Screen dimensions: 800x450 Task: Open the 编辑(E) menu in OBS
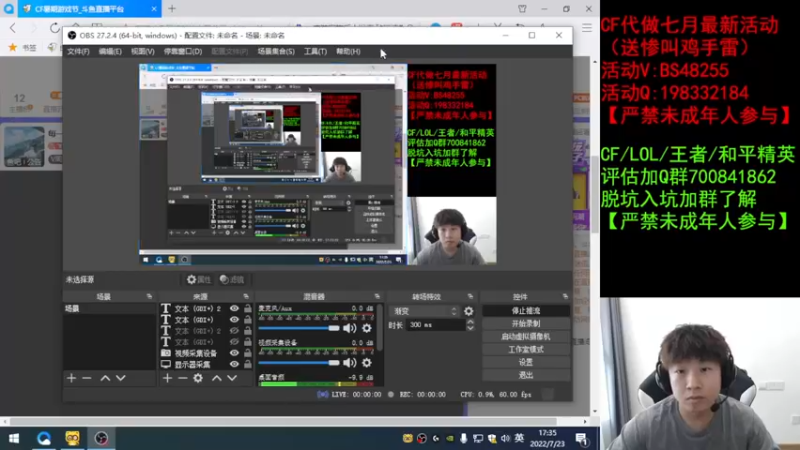(x=110, y=52)
